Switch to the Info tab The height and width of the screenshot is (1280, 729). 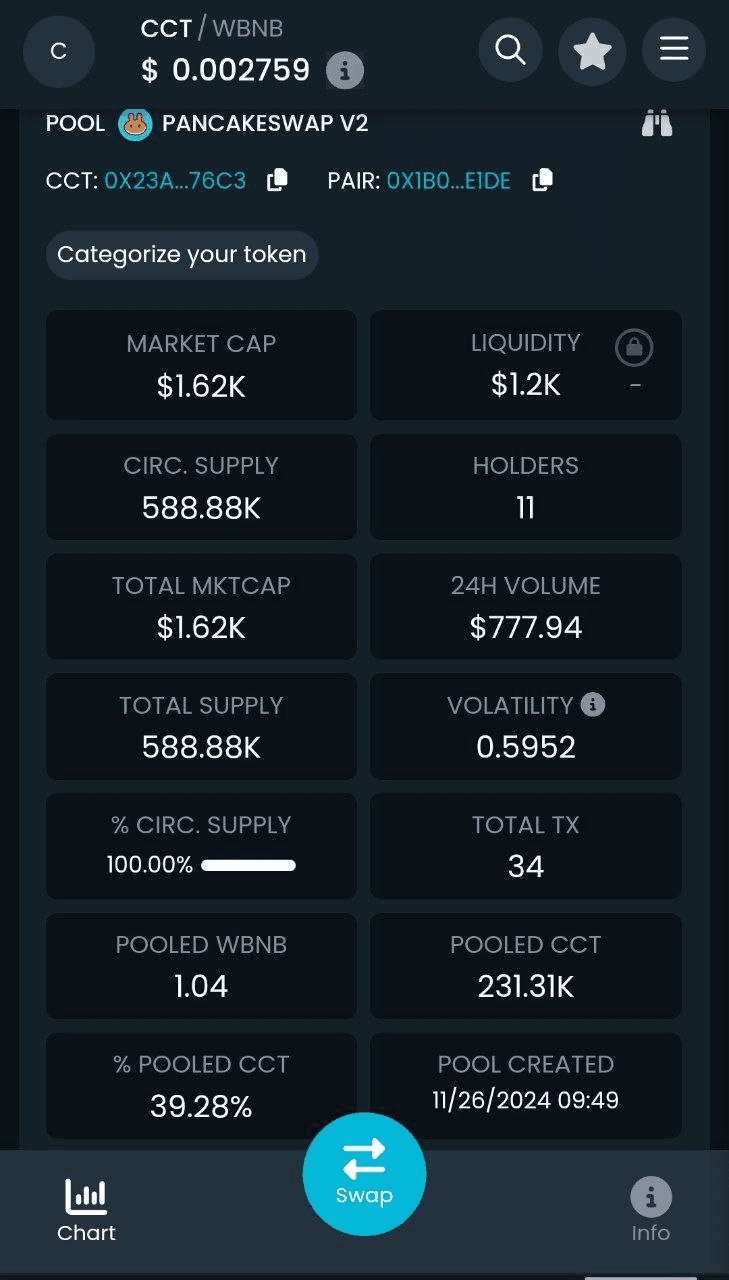click(650, 1210)
